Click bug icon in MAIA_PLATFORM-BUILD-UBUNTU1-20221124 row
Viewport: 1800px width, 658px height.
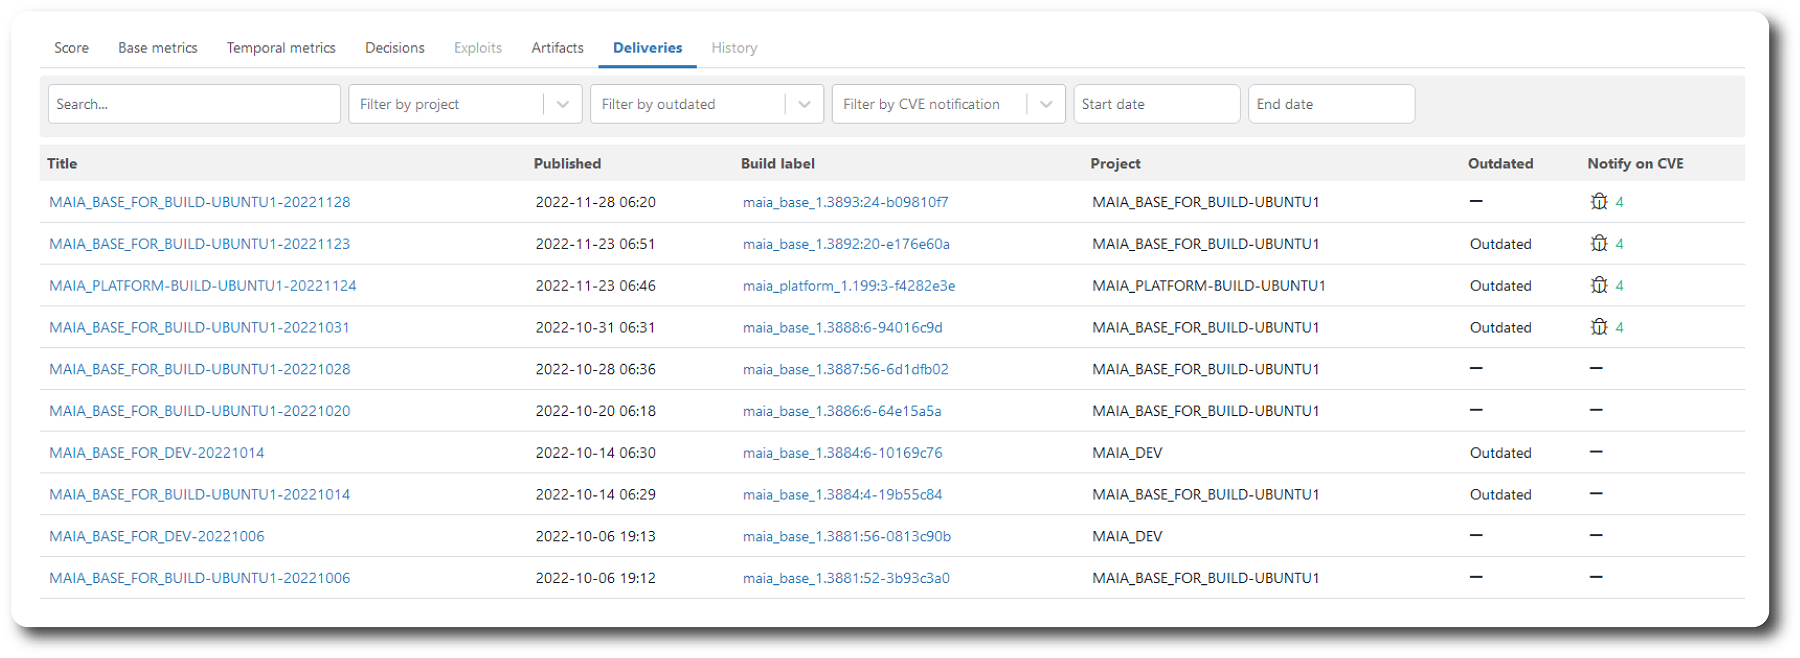click(1598, 286)
